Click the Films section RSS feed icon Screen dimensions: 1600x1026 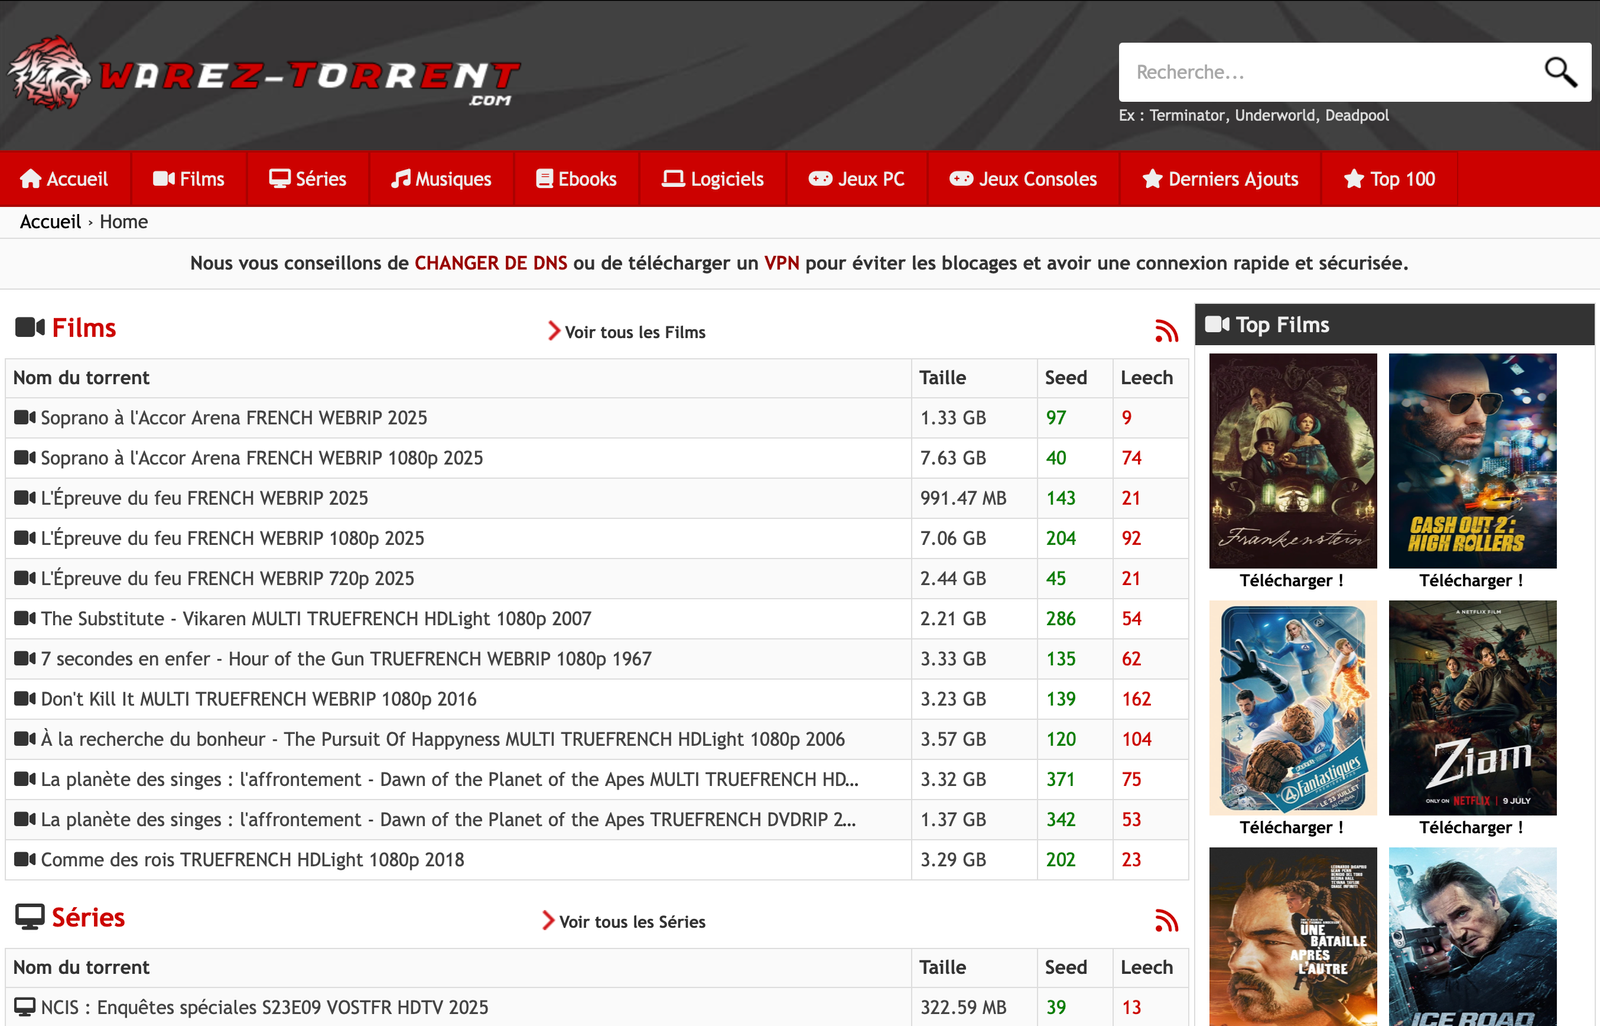[1166, 331]
